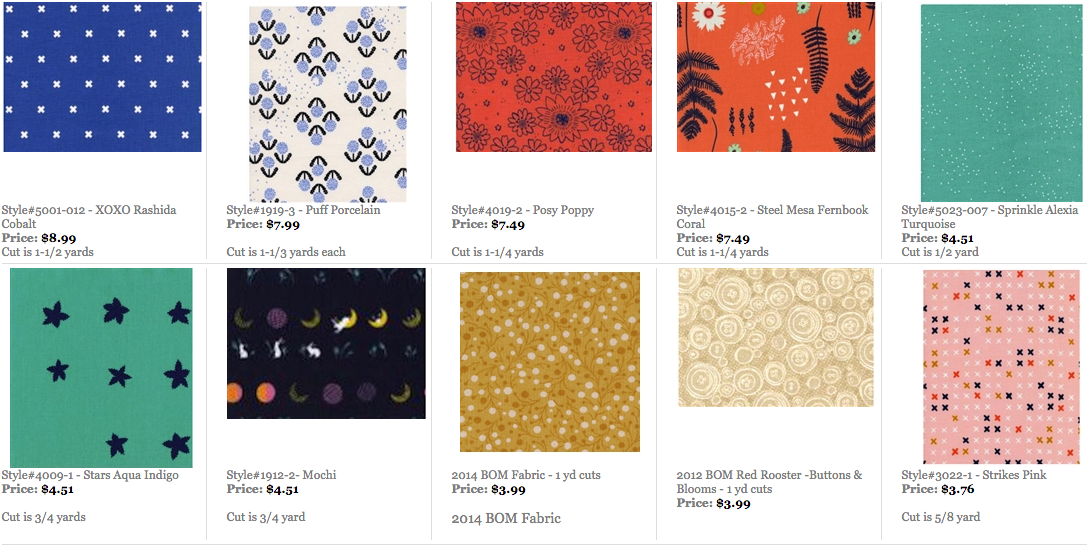Click the Sprinkle Alexia Turquoise fabric image
This screenshot has width=1087, height=546.
pos(1000,103)
